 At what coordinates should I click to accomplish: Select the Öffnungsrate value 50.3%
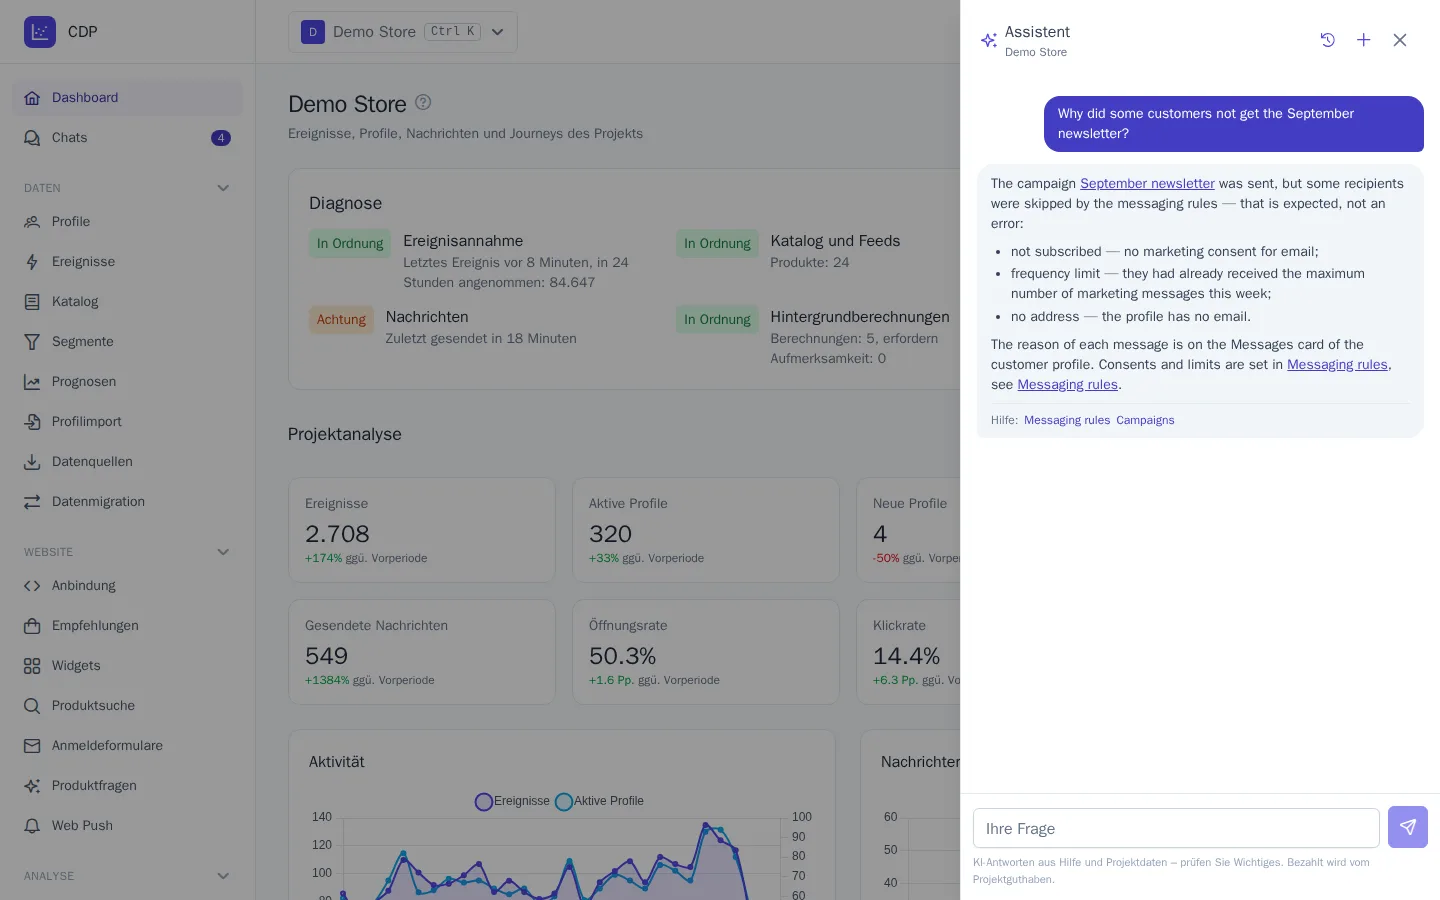(622, 656)
